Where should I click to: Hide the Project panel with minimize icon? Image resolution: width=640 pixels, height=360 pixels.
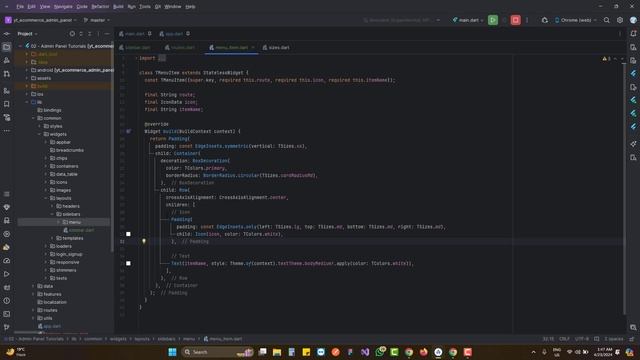click(107, 33)
